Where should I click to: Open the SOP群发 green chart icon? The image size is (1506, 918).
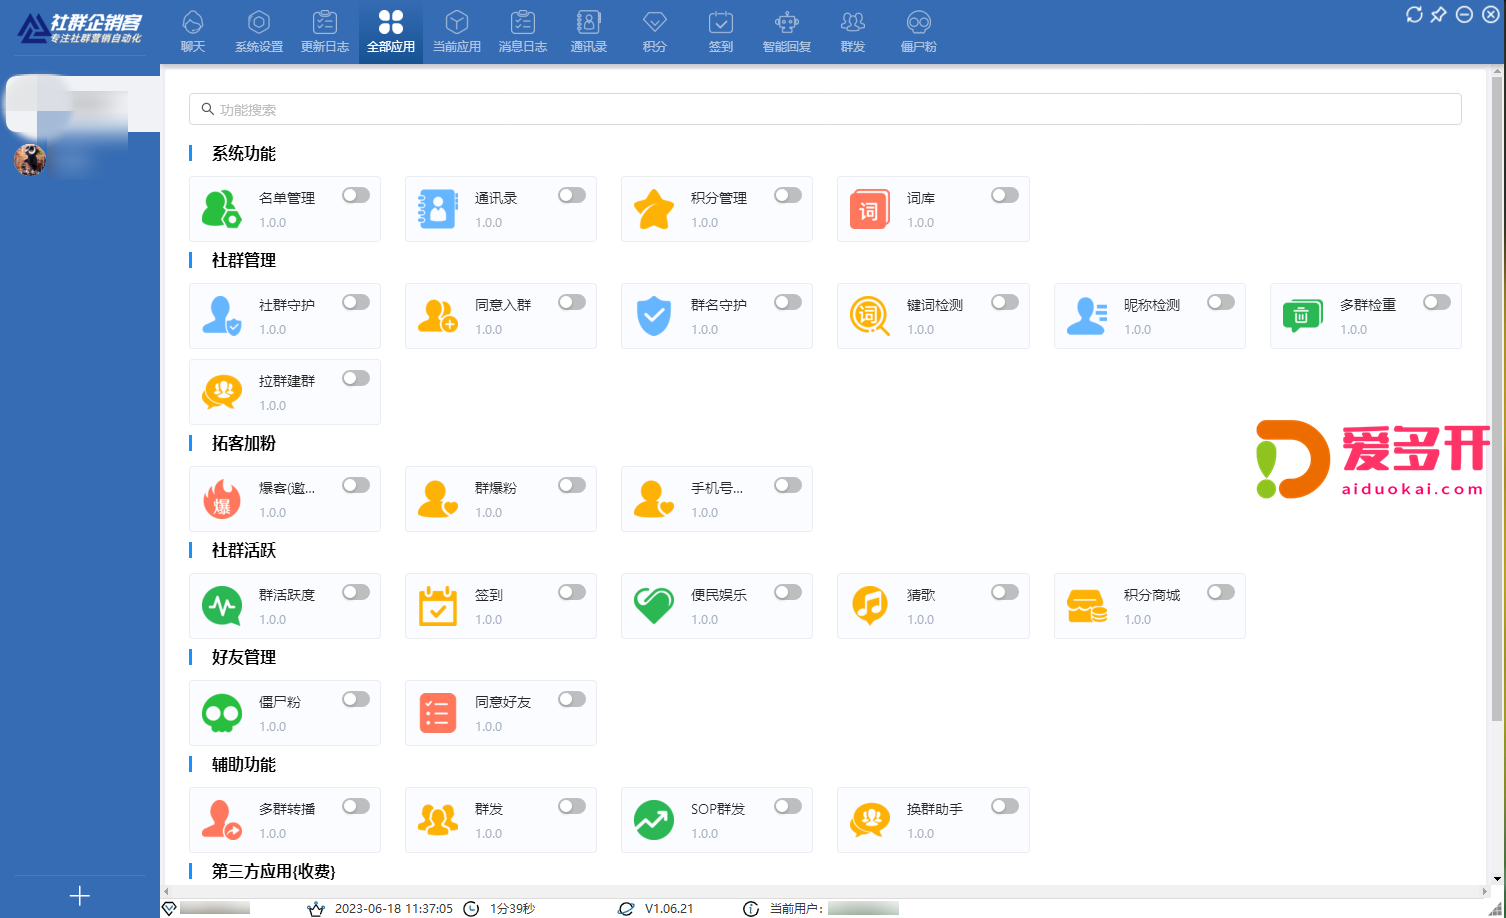pos(654,820)
